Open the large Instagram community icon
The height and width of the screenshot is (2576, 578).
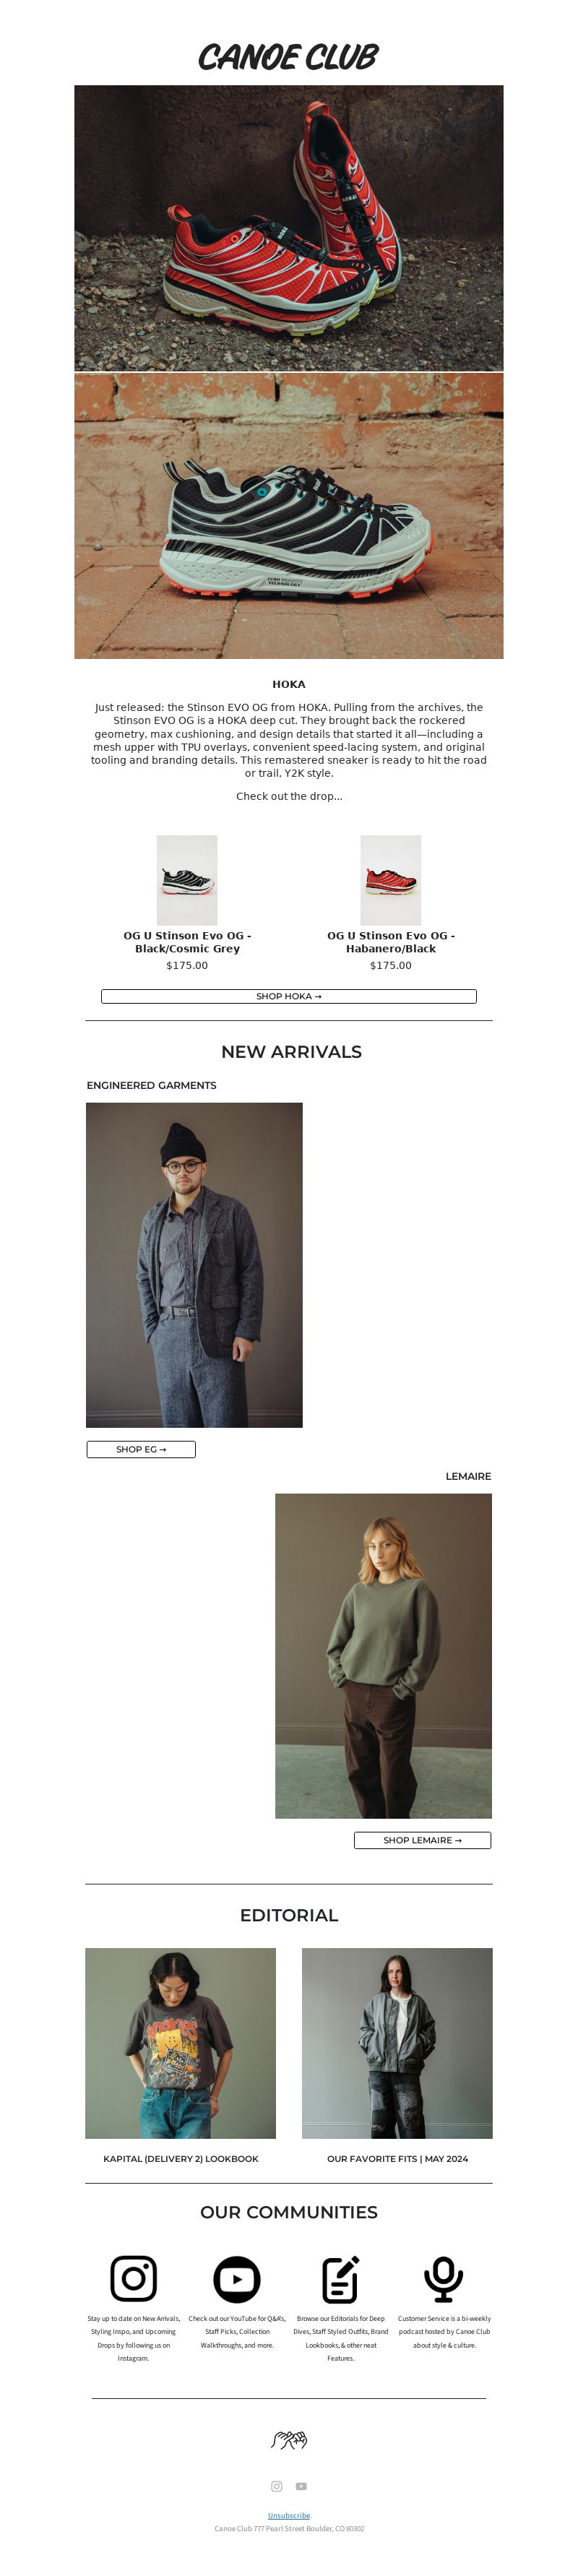tap(133, 2279)
